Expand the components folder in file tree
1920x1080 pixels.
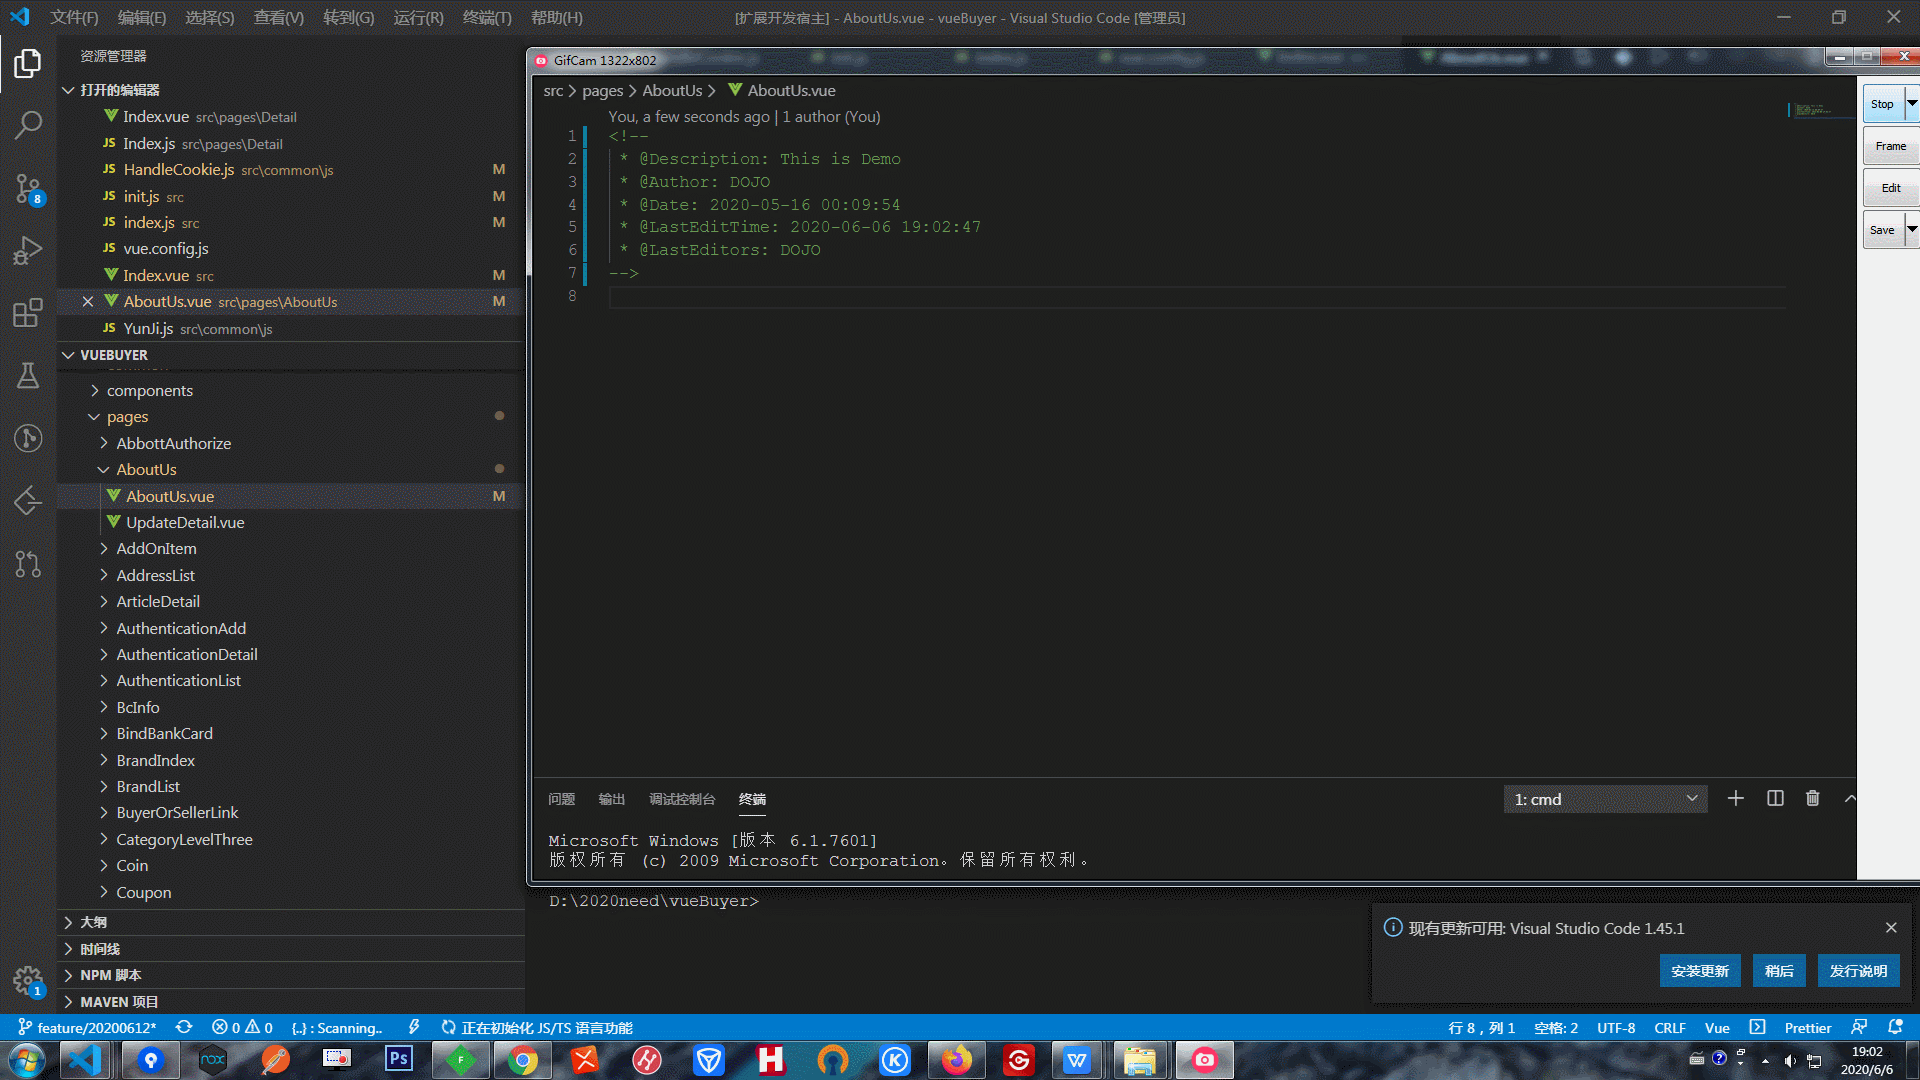(x=148, y=389)
